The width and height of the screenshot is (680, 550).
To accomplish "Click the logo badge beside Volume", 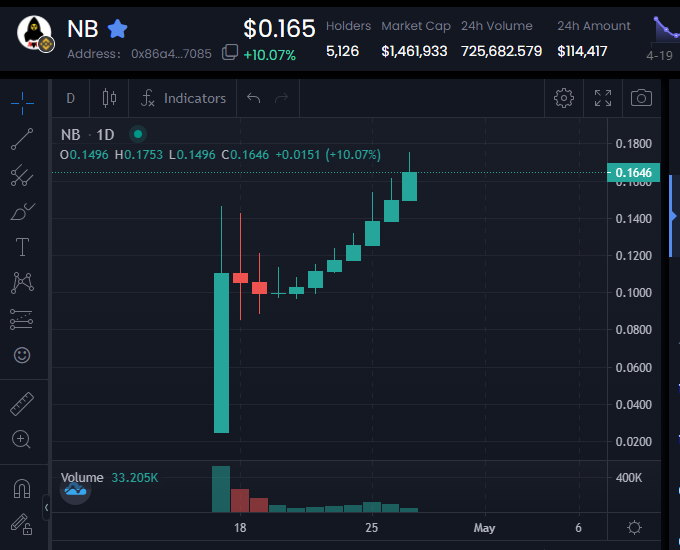I will (x=75, y=490).
